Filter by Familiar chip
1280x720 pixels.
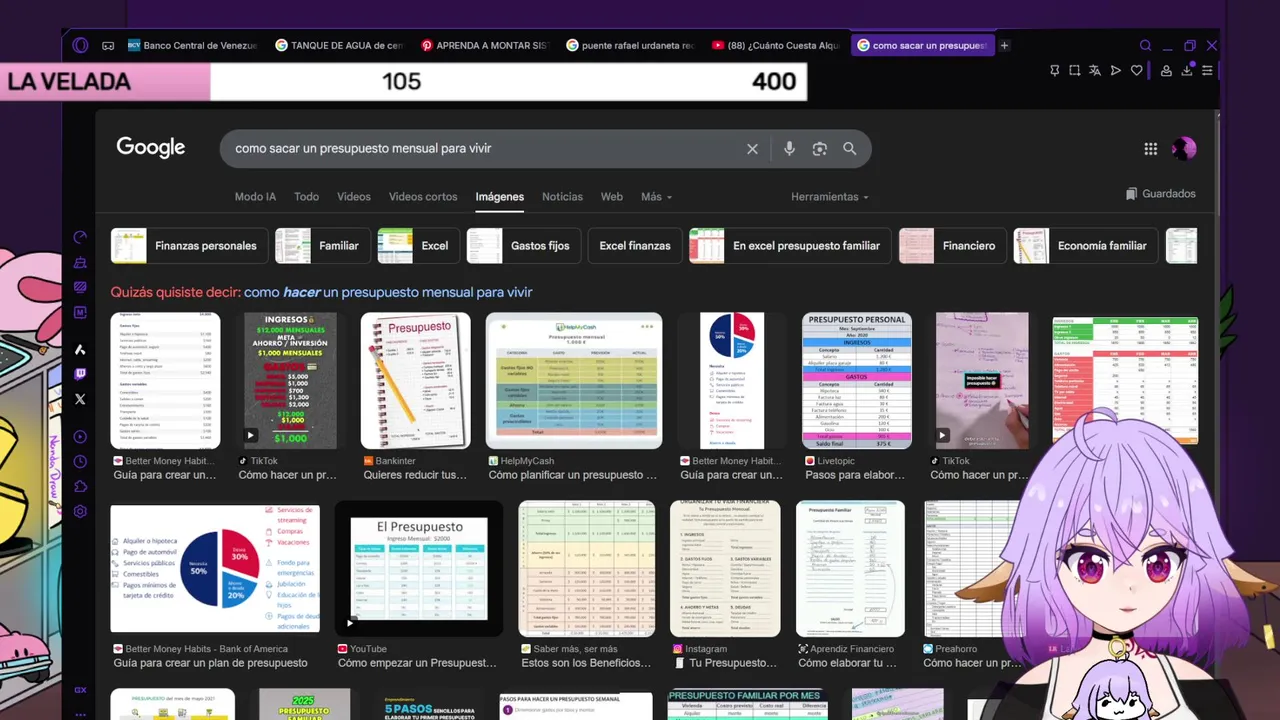coord(323,246)
